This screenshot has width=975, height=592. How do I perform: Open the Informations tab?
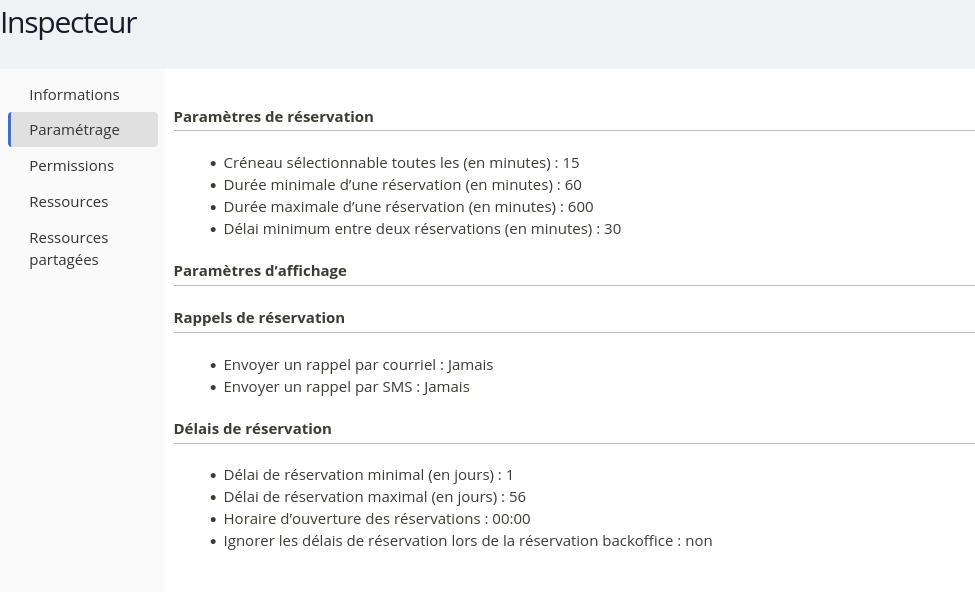tap(74, 94)
